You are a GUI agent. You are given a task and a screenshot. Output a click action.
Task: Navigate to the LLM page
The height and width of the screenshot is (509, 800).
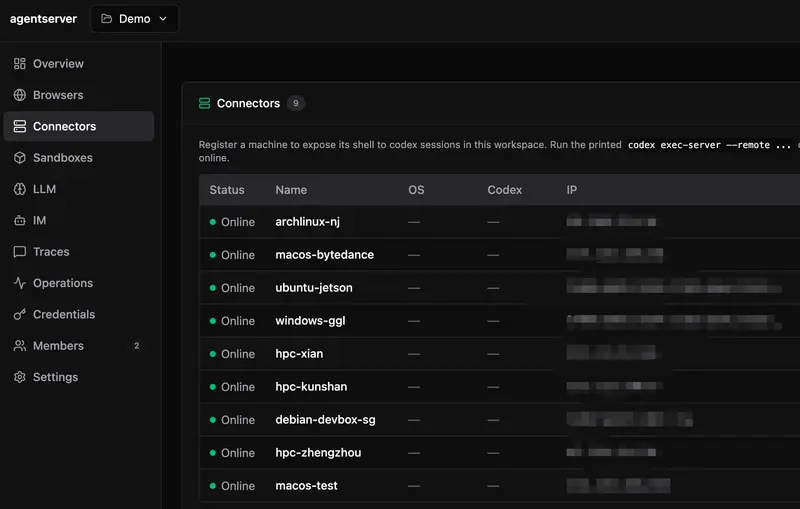pyautogui.click(x=79, y=189)
